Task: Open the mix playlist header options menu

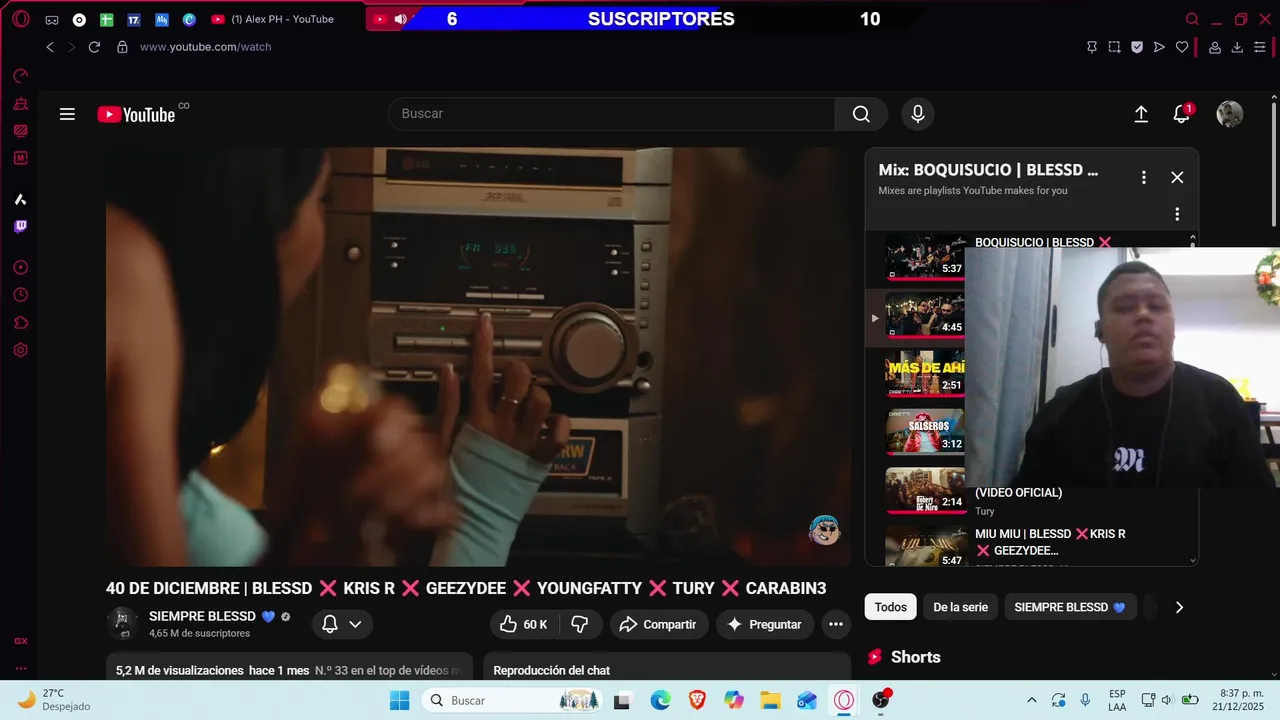Action: (x=1144, y=177)
